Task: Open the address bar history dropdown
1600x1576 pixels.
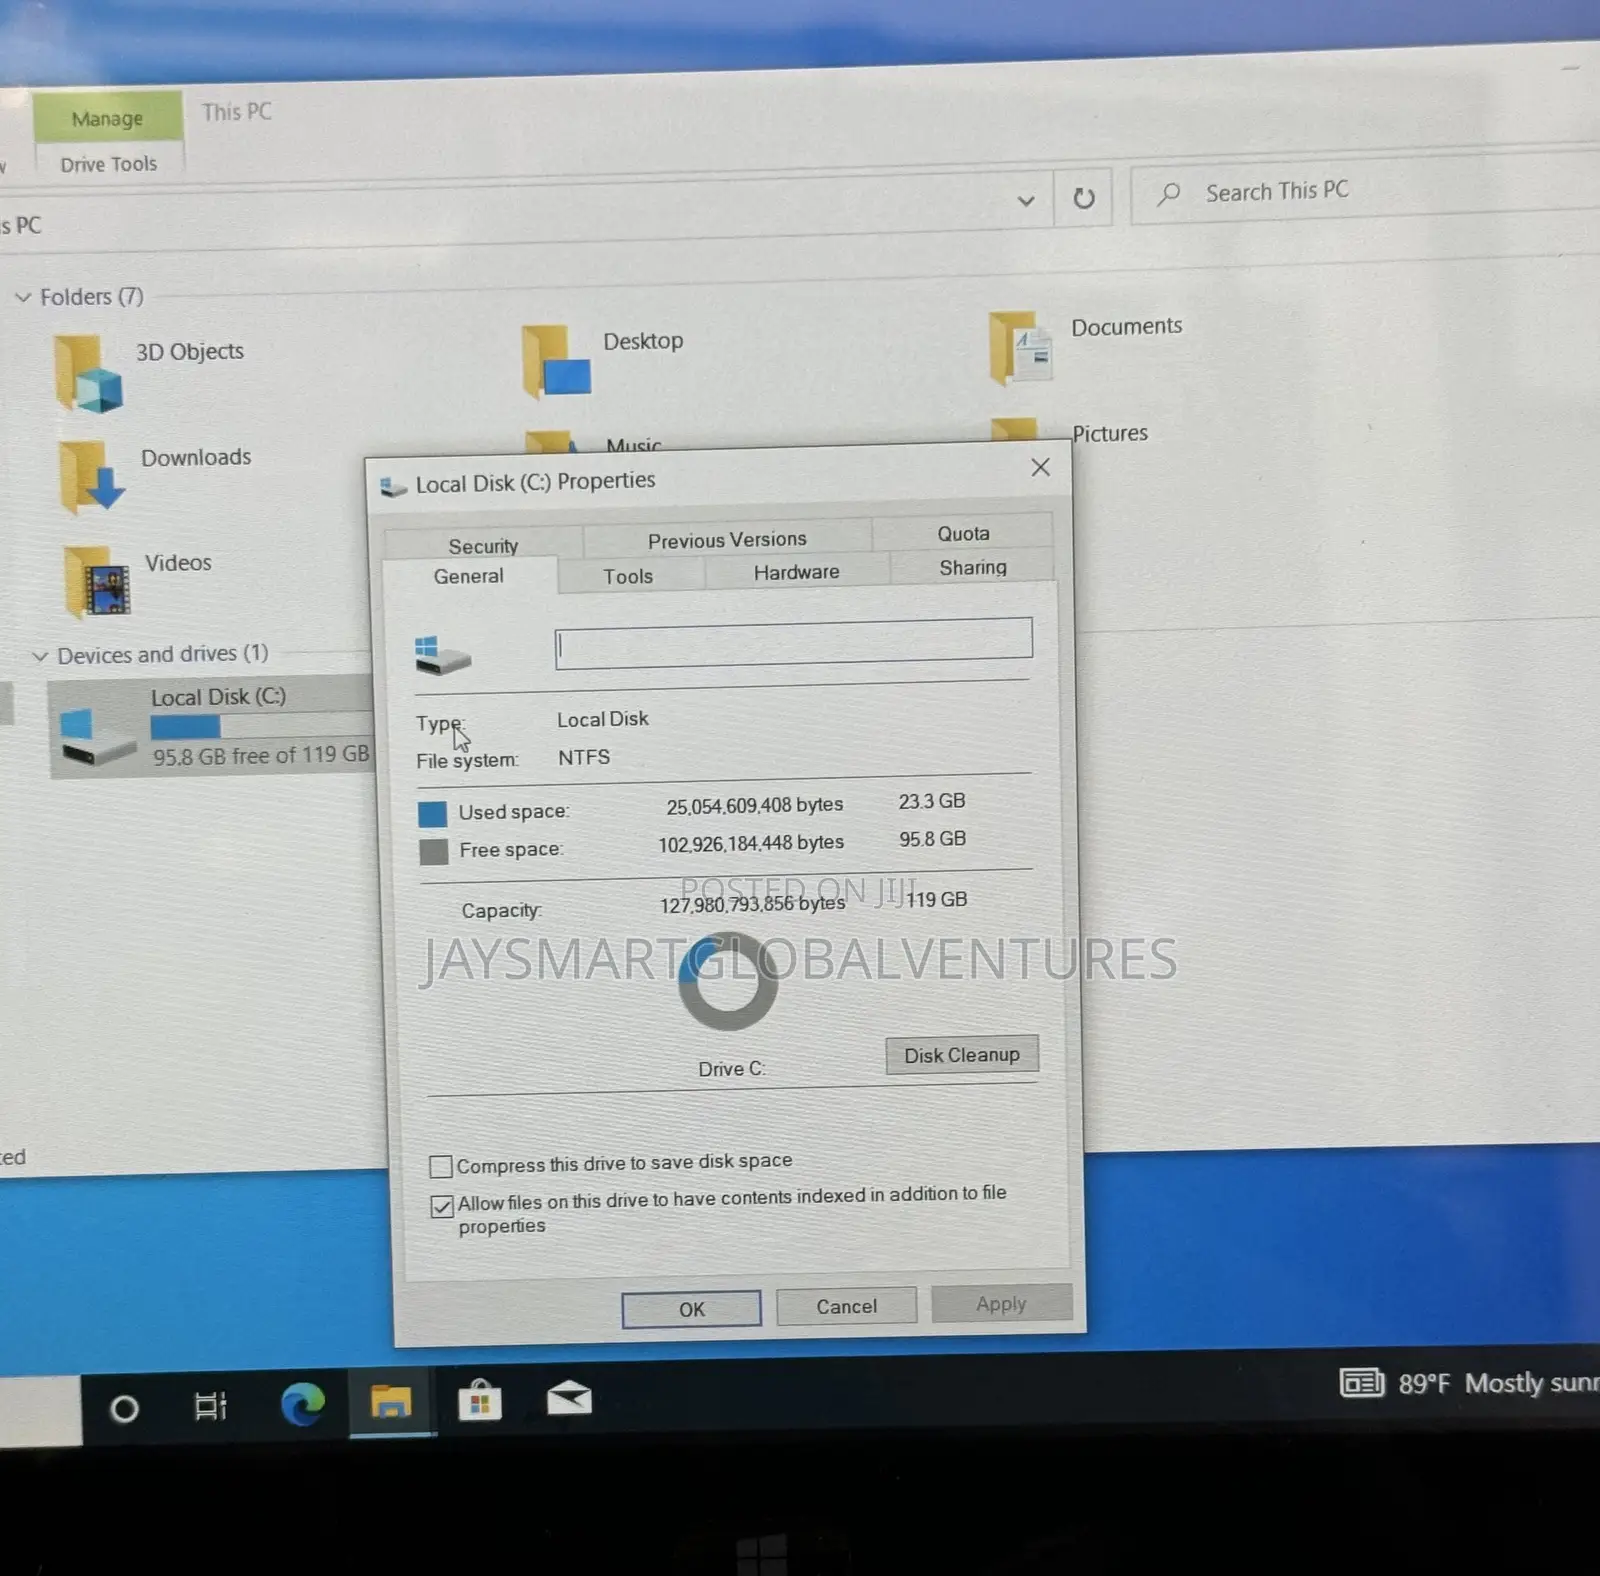Action: click(x=1026, y=201)
